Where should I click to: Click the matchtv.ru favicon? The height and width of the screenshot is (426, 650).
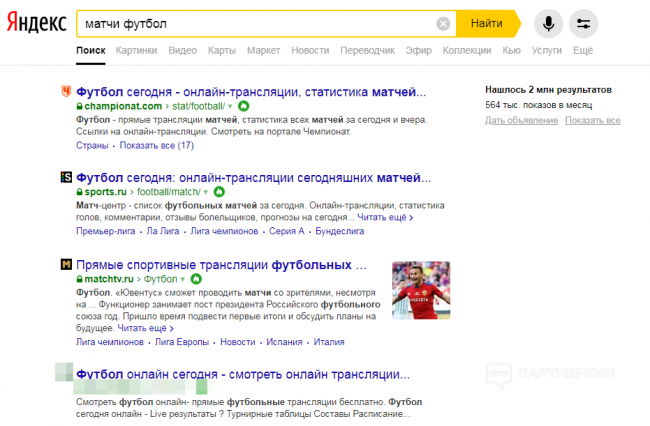pos(66,265)
